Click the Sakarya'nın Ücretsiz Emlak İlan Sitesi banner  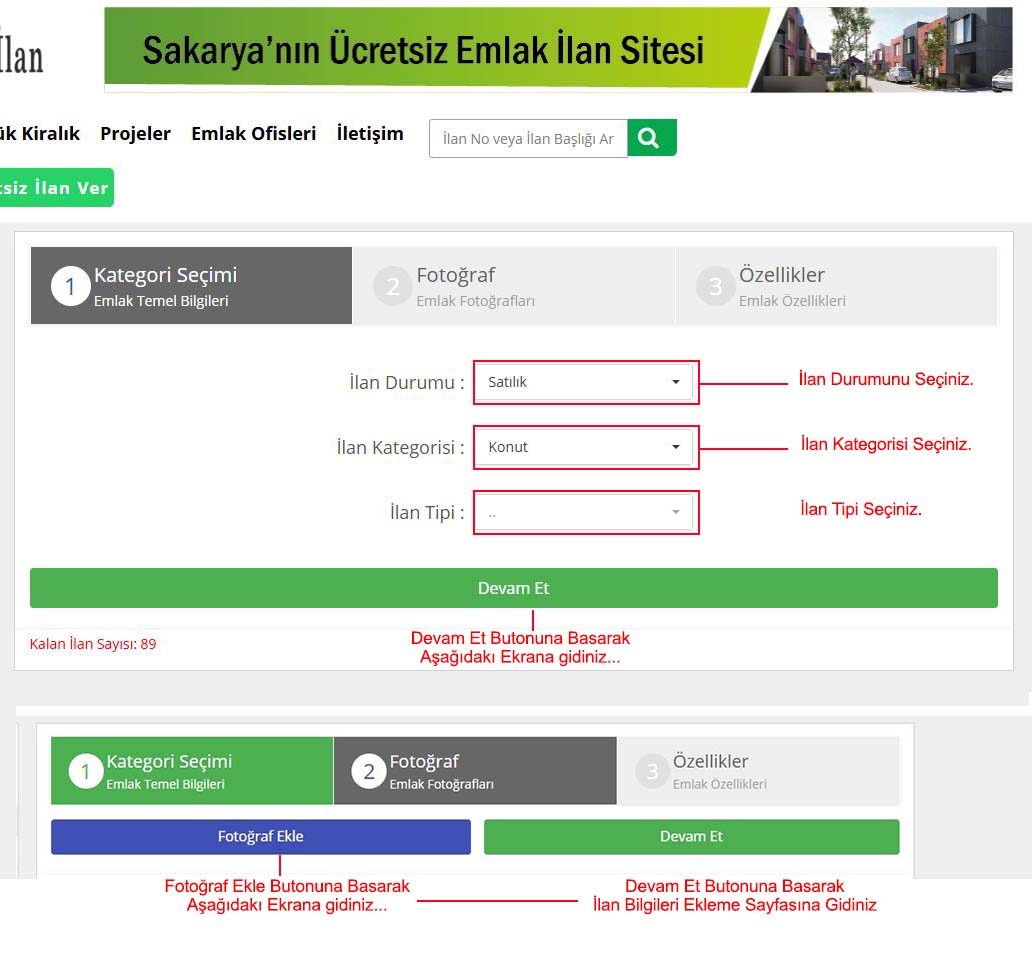[557, 50]
